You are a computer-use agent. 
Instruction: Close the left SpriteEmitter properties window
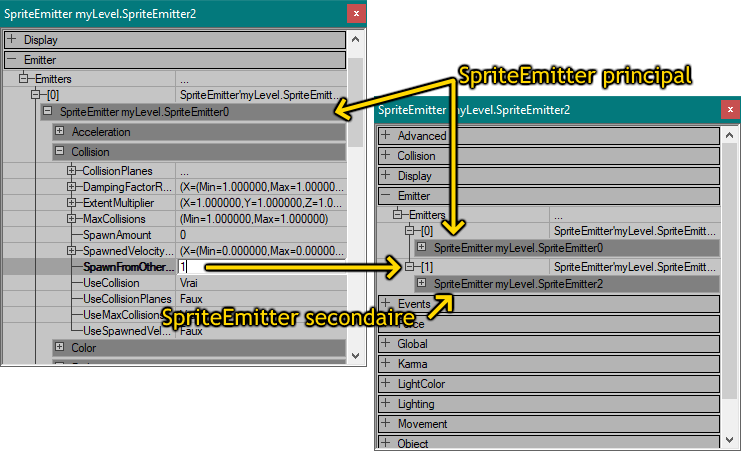(x=356, y=13)
